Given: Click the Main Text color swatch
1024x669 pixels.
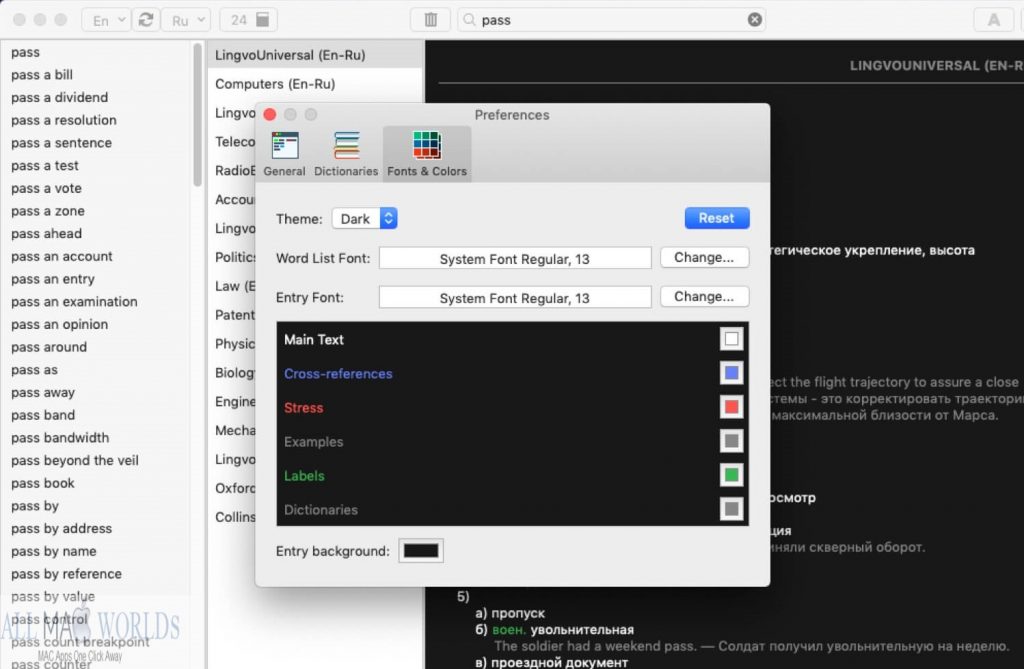Looking at the screenshot, I should point(731,339).
